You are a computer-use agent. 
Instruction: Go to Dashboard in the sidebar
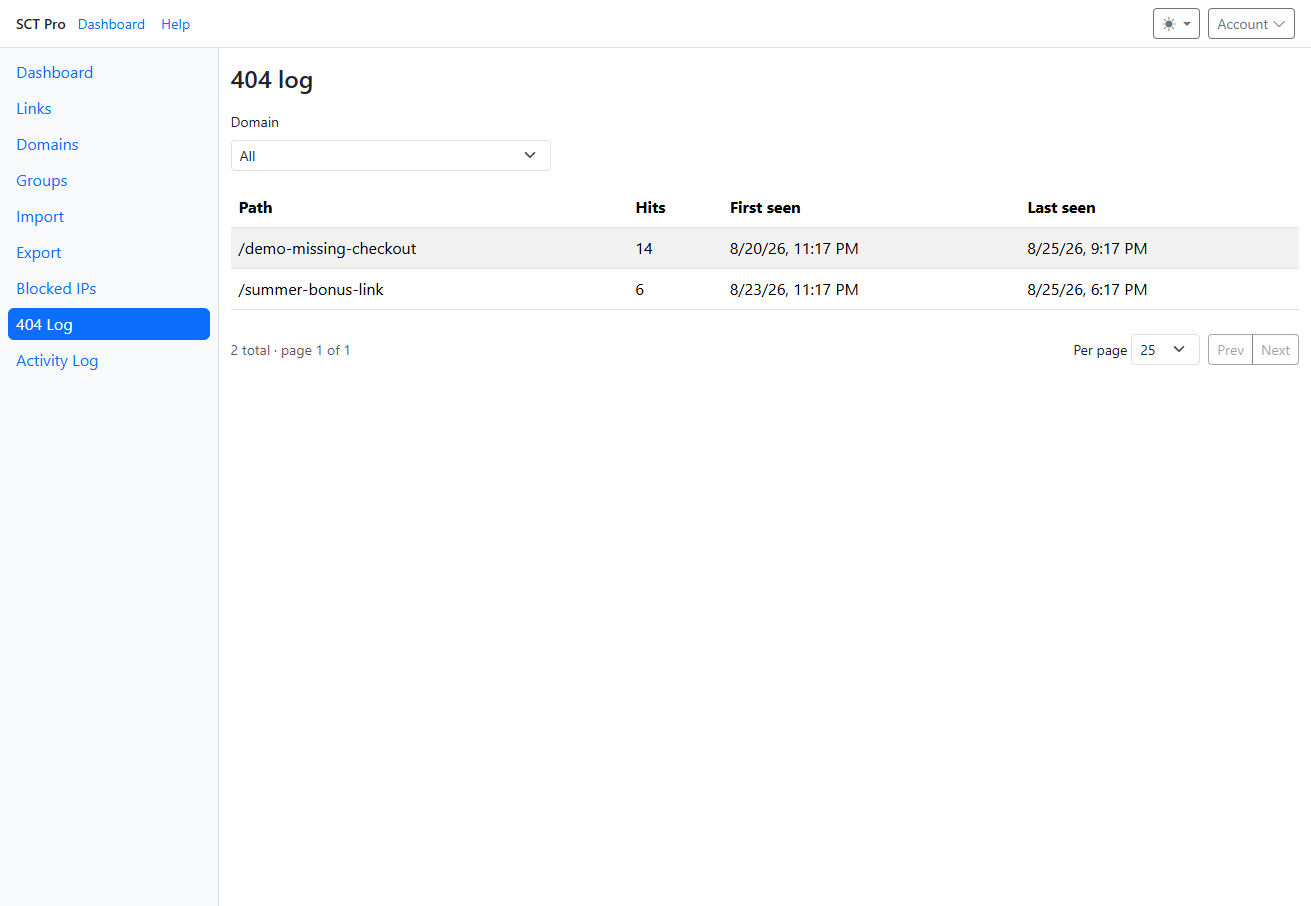[x=109, y=72]
